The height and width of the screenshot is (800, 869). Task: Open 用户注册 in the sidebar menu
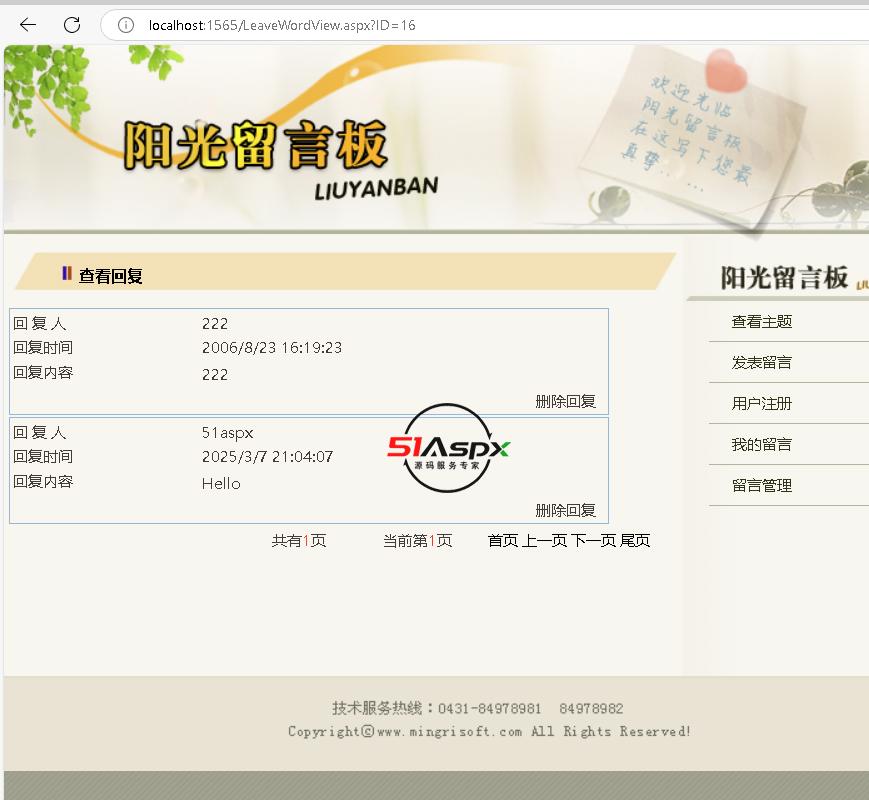click(761, 404)
